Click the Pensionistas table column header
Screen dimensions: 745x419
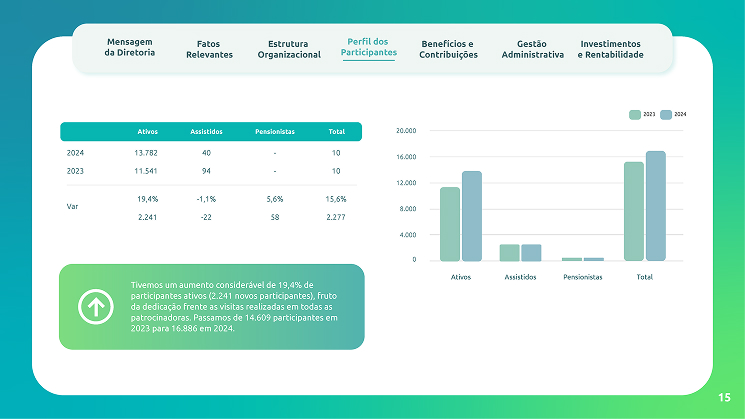point(274,132)
